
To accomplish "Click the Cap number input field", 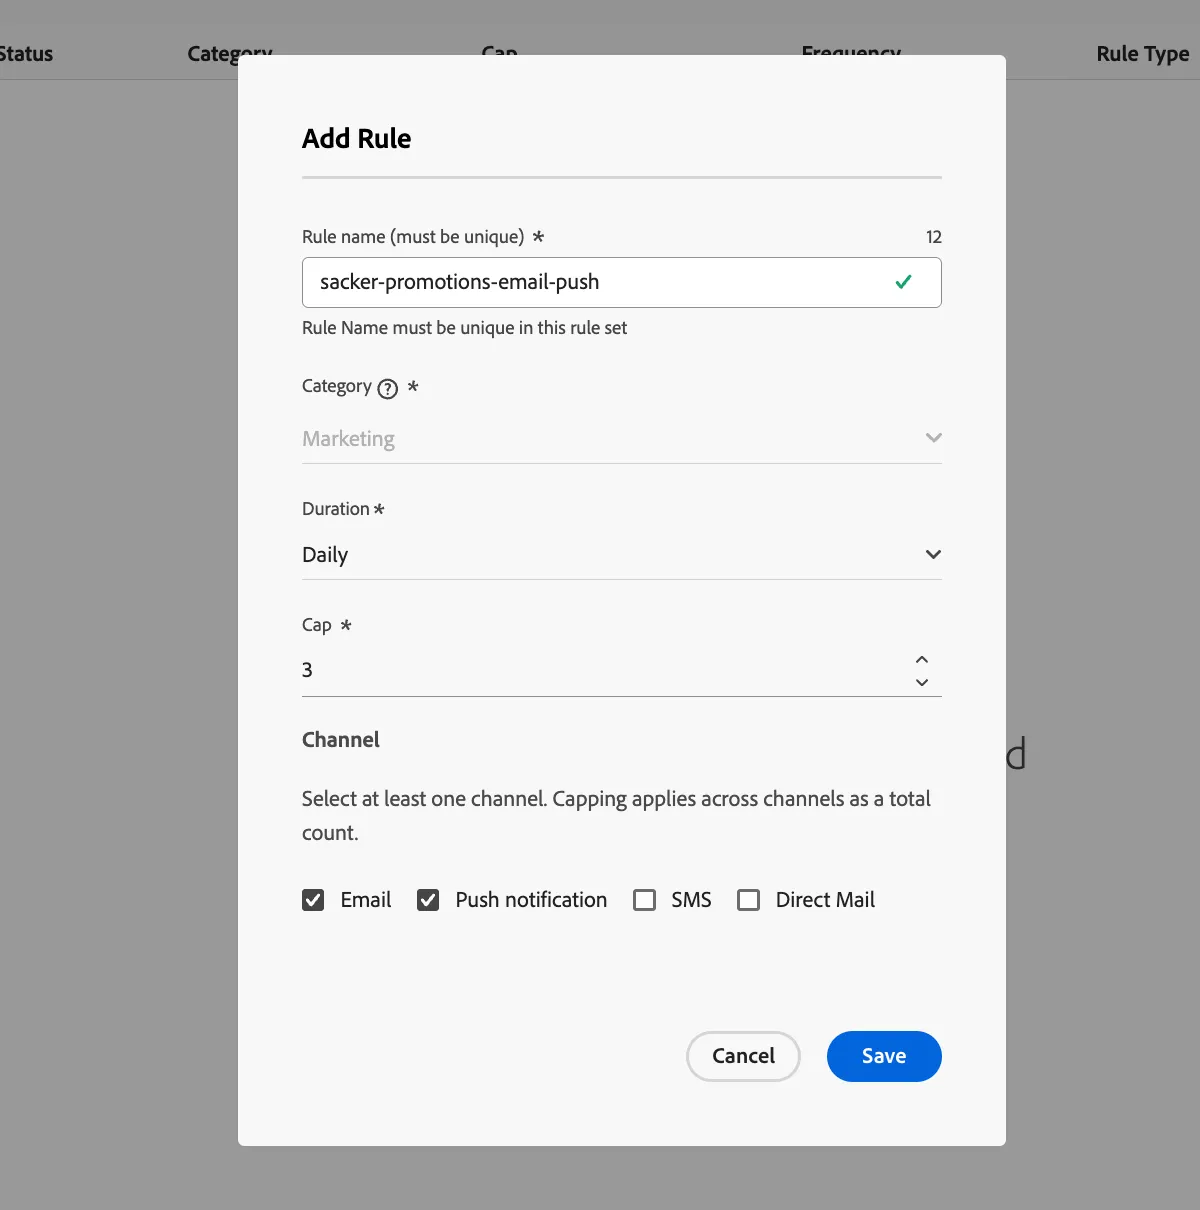I will [x=622, y=670].
